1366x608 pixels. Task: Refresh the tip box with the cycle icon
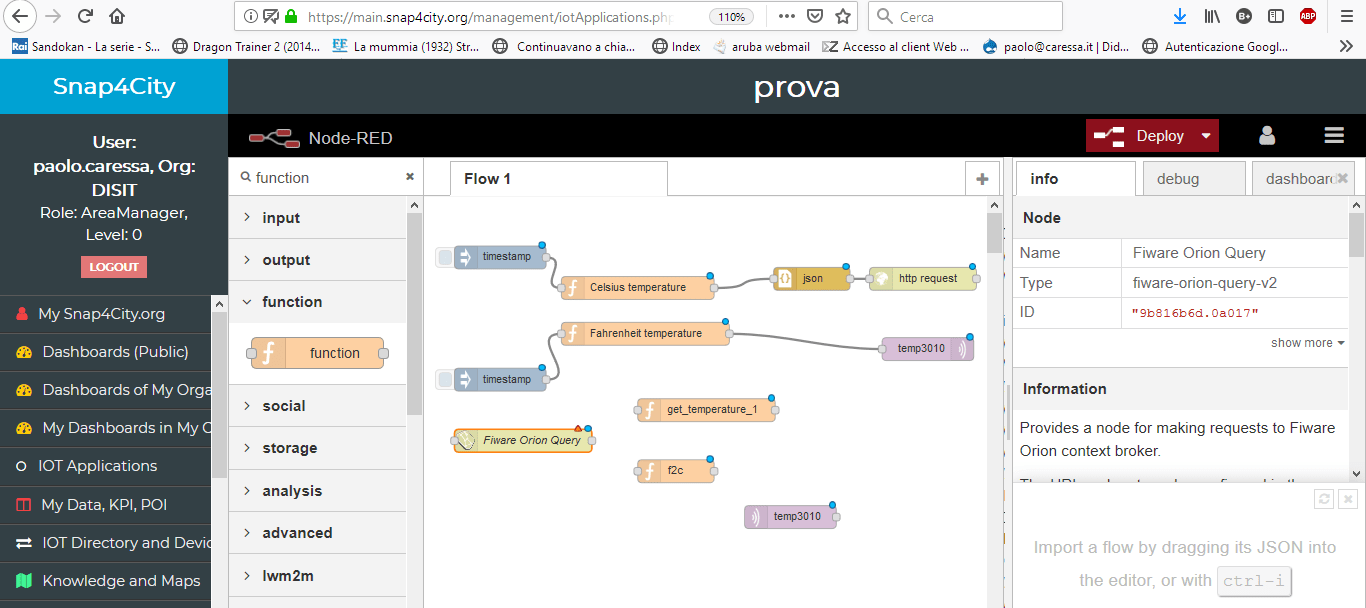coord(1325,499)
